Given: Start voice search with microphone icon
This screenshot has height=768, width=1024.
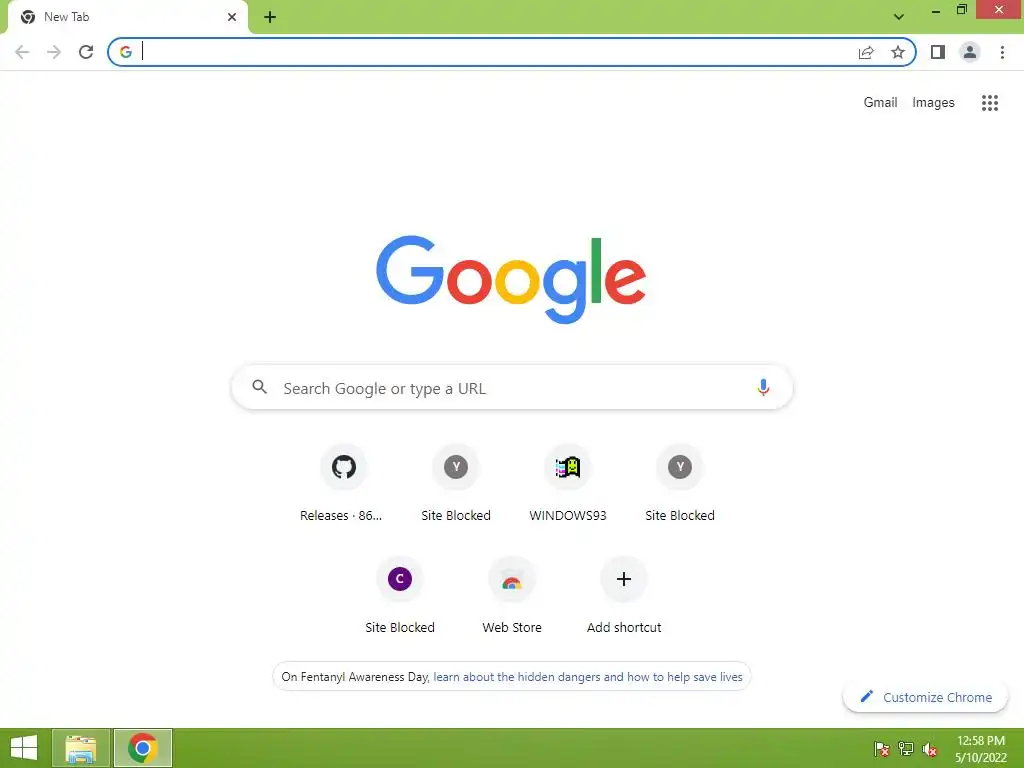Looking at the screenshot, I should pyautogui.click(x=763, y=387).
